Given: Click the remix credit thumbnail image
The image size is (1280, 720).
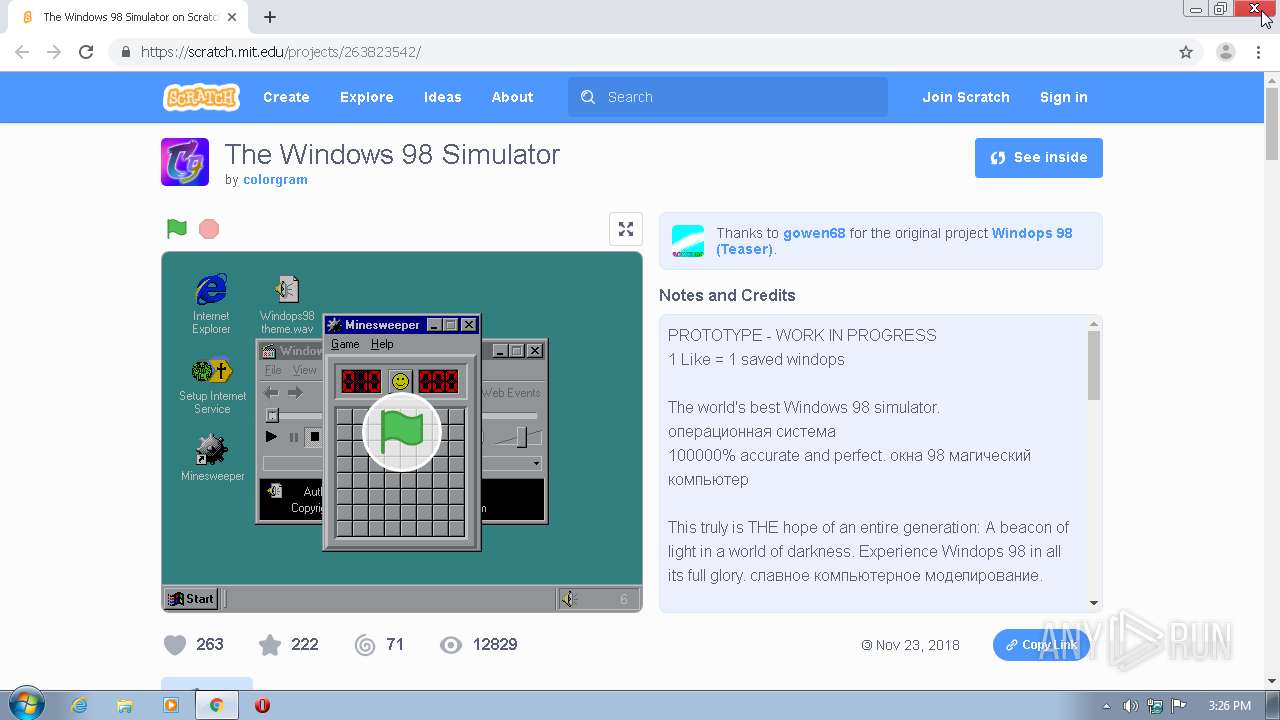Looking at the screenshot, I should point(688,241).
